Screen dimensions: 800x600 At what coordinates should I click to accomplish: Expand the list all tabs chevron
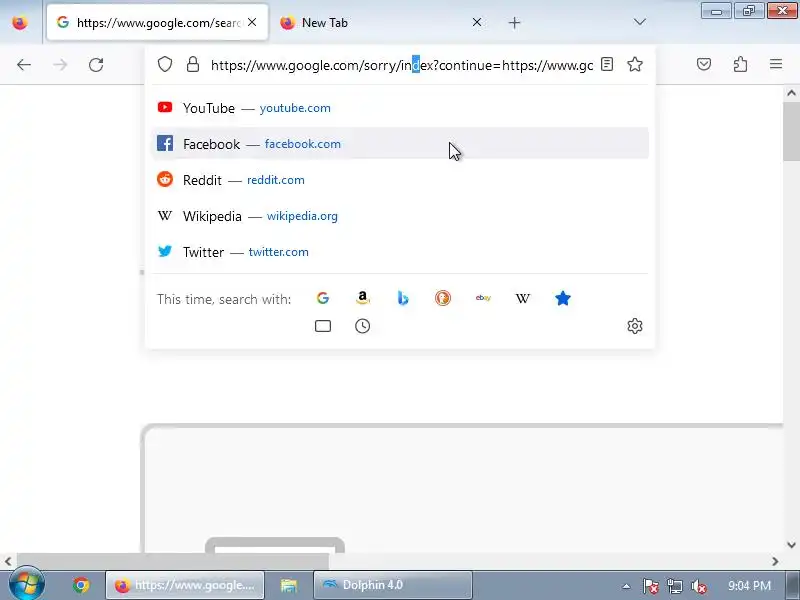pyautogui.click(x=639, y=22)
